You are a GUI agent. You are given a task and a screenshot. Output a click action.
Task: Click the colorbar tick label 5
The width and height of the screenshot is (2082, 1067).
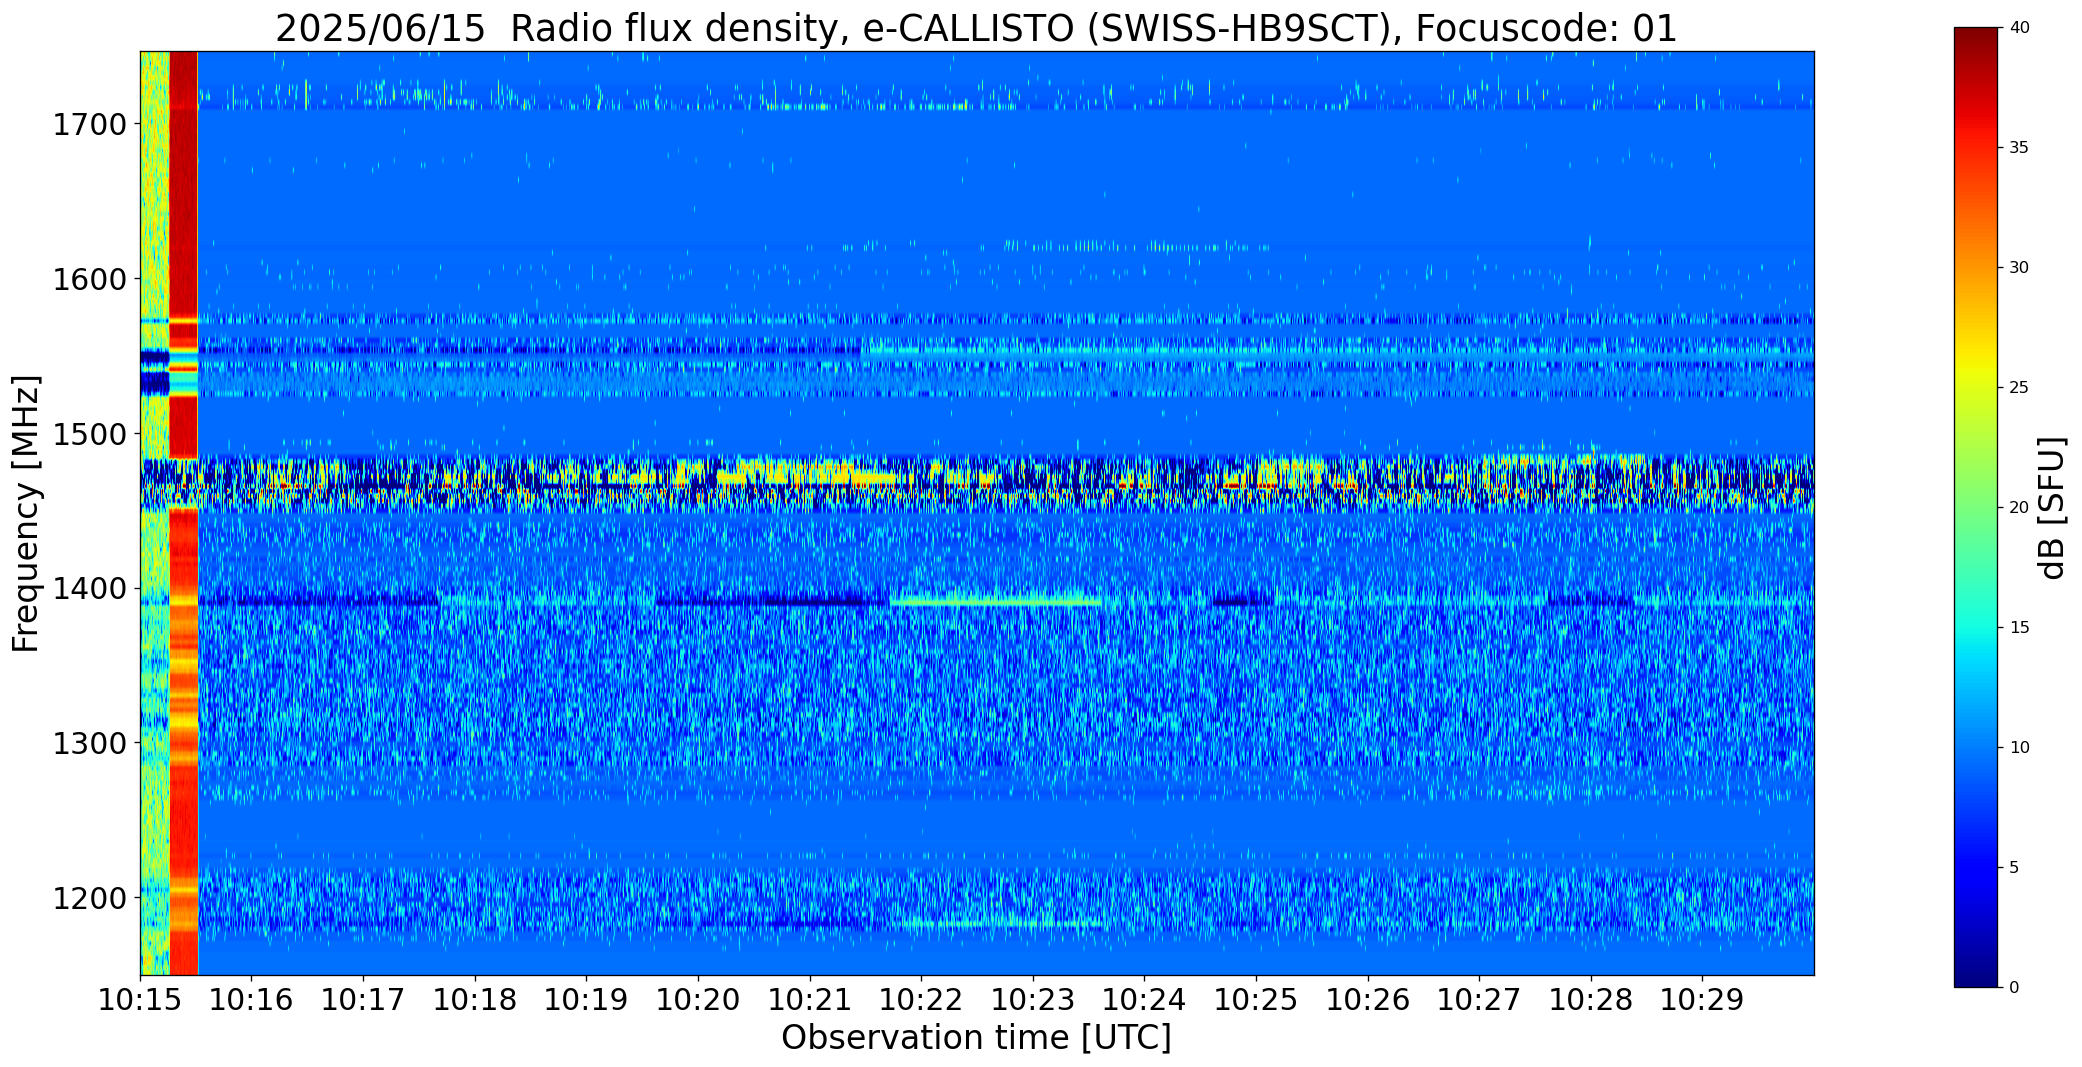tap(2014, 868)
